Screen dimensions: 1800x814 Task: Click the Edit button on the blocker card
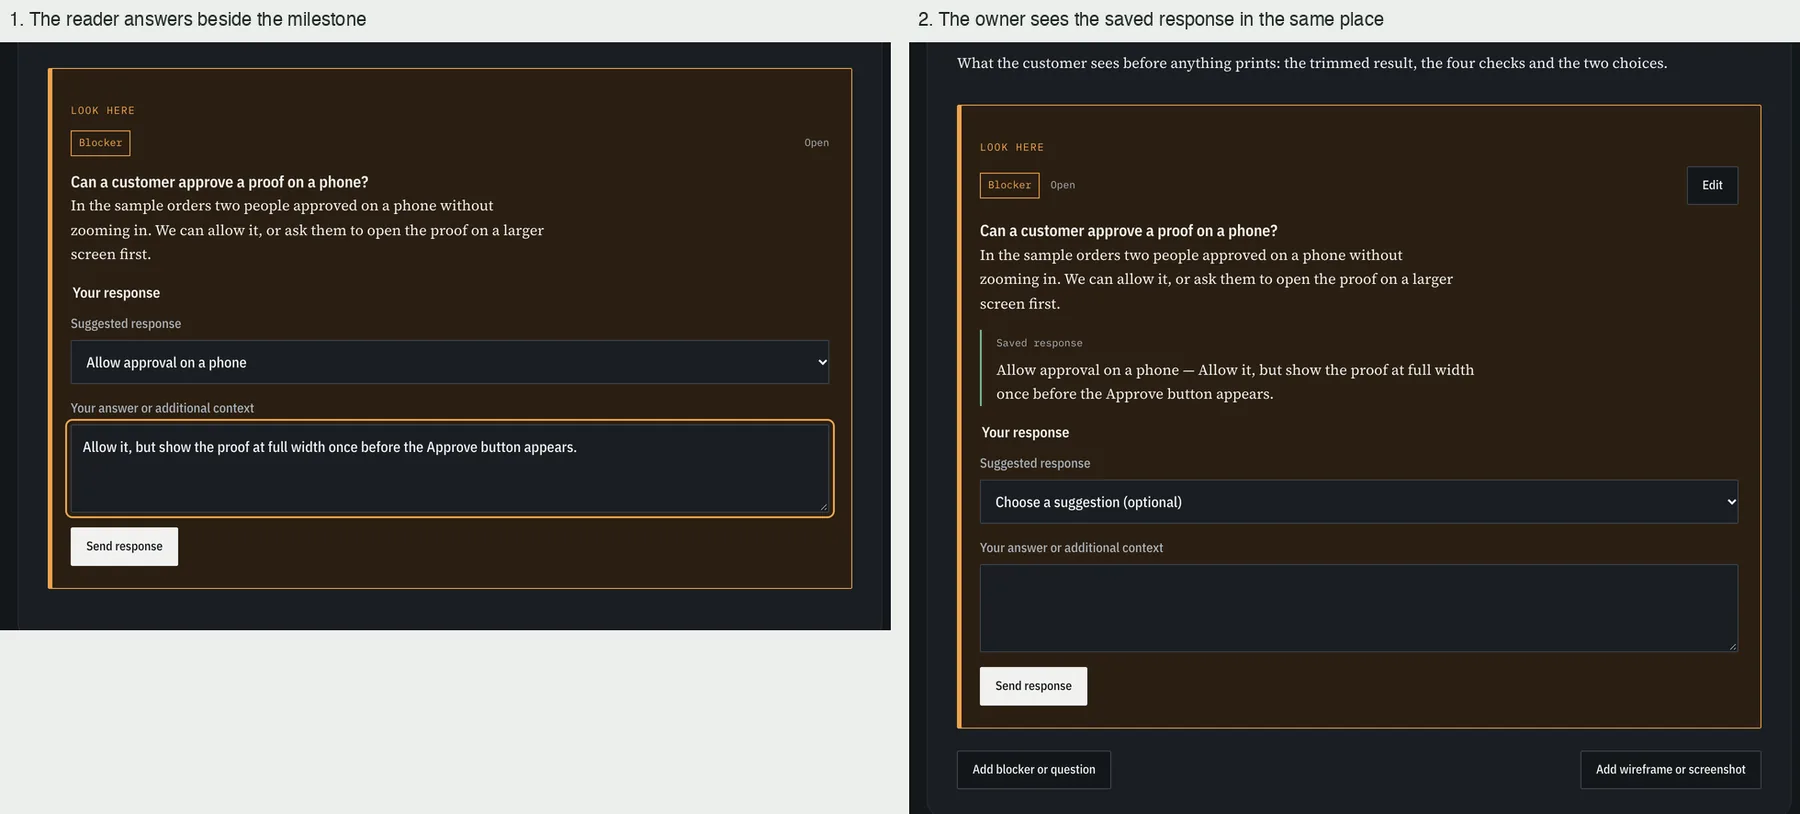pos(1712,185)
